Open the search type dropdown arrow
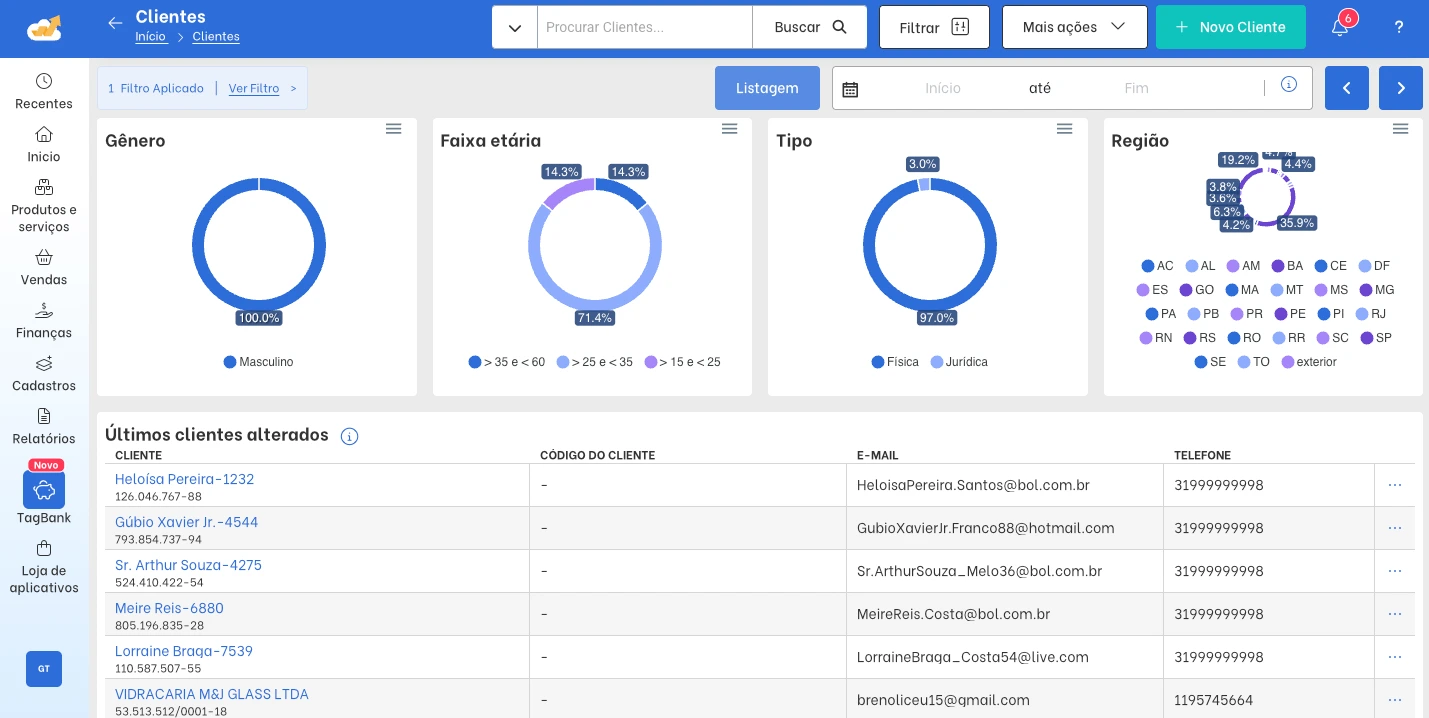Viewport: 1429px width, 718px height. [515, 28]
